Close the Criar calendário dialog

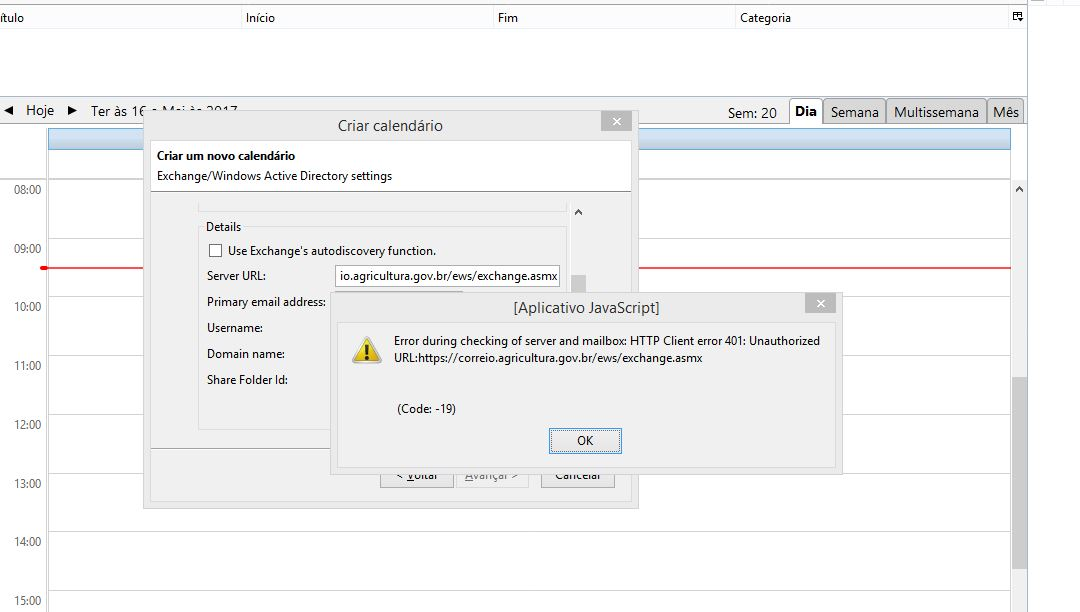(616, 121)
